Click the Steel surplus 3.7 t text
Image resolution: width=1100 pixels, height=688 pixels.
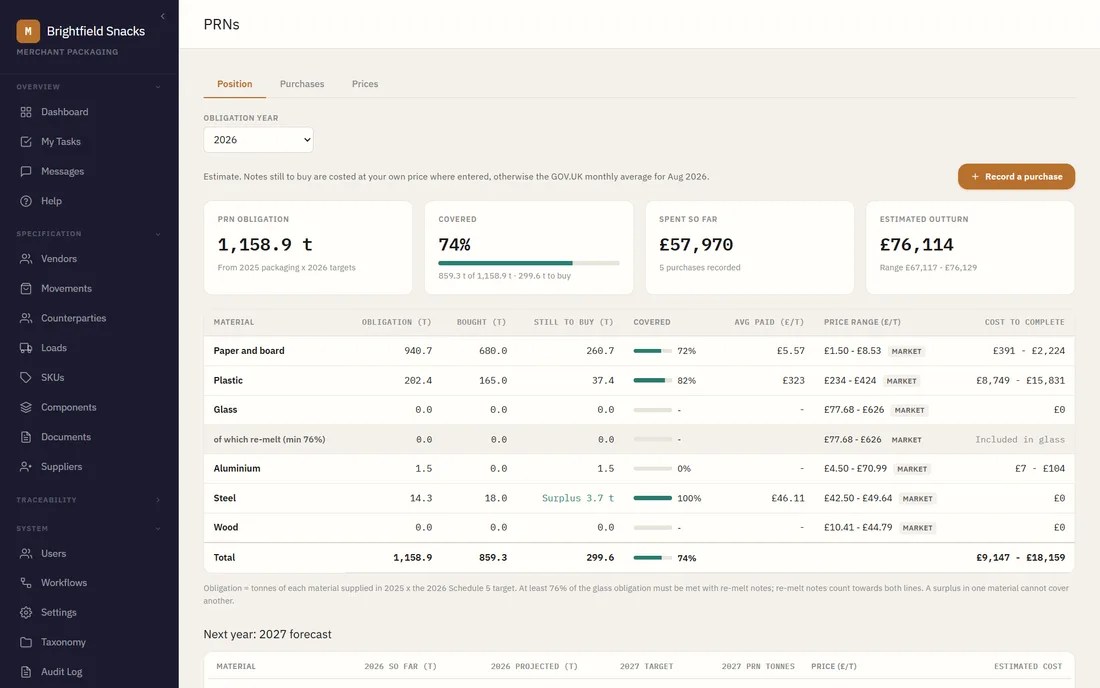click(578, 498)
